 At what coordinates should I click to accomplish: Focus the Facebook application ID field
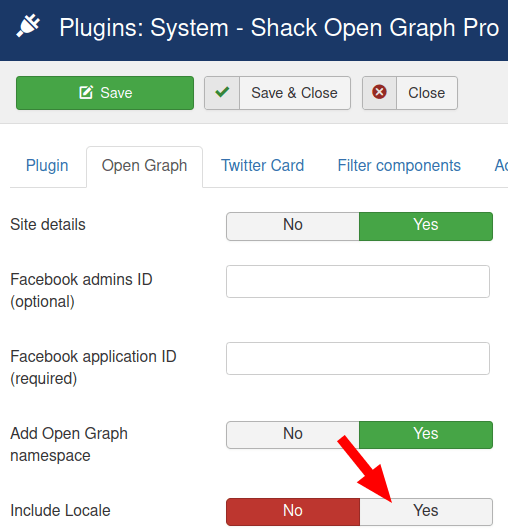click(x=358, y=359)
